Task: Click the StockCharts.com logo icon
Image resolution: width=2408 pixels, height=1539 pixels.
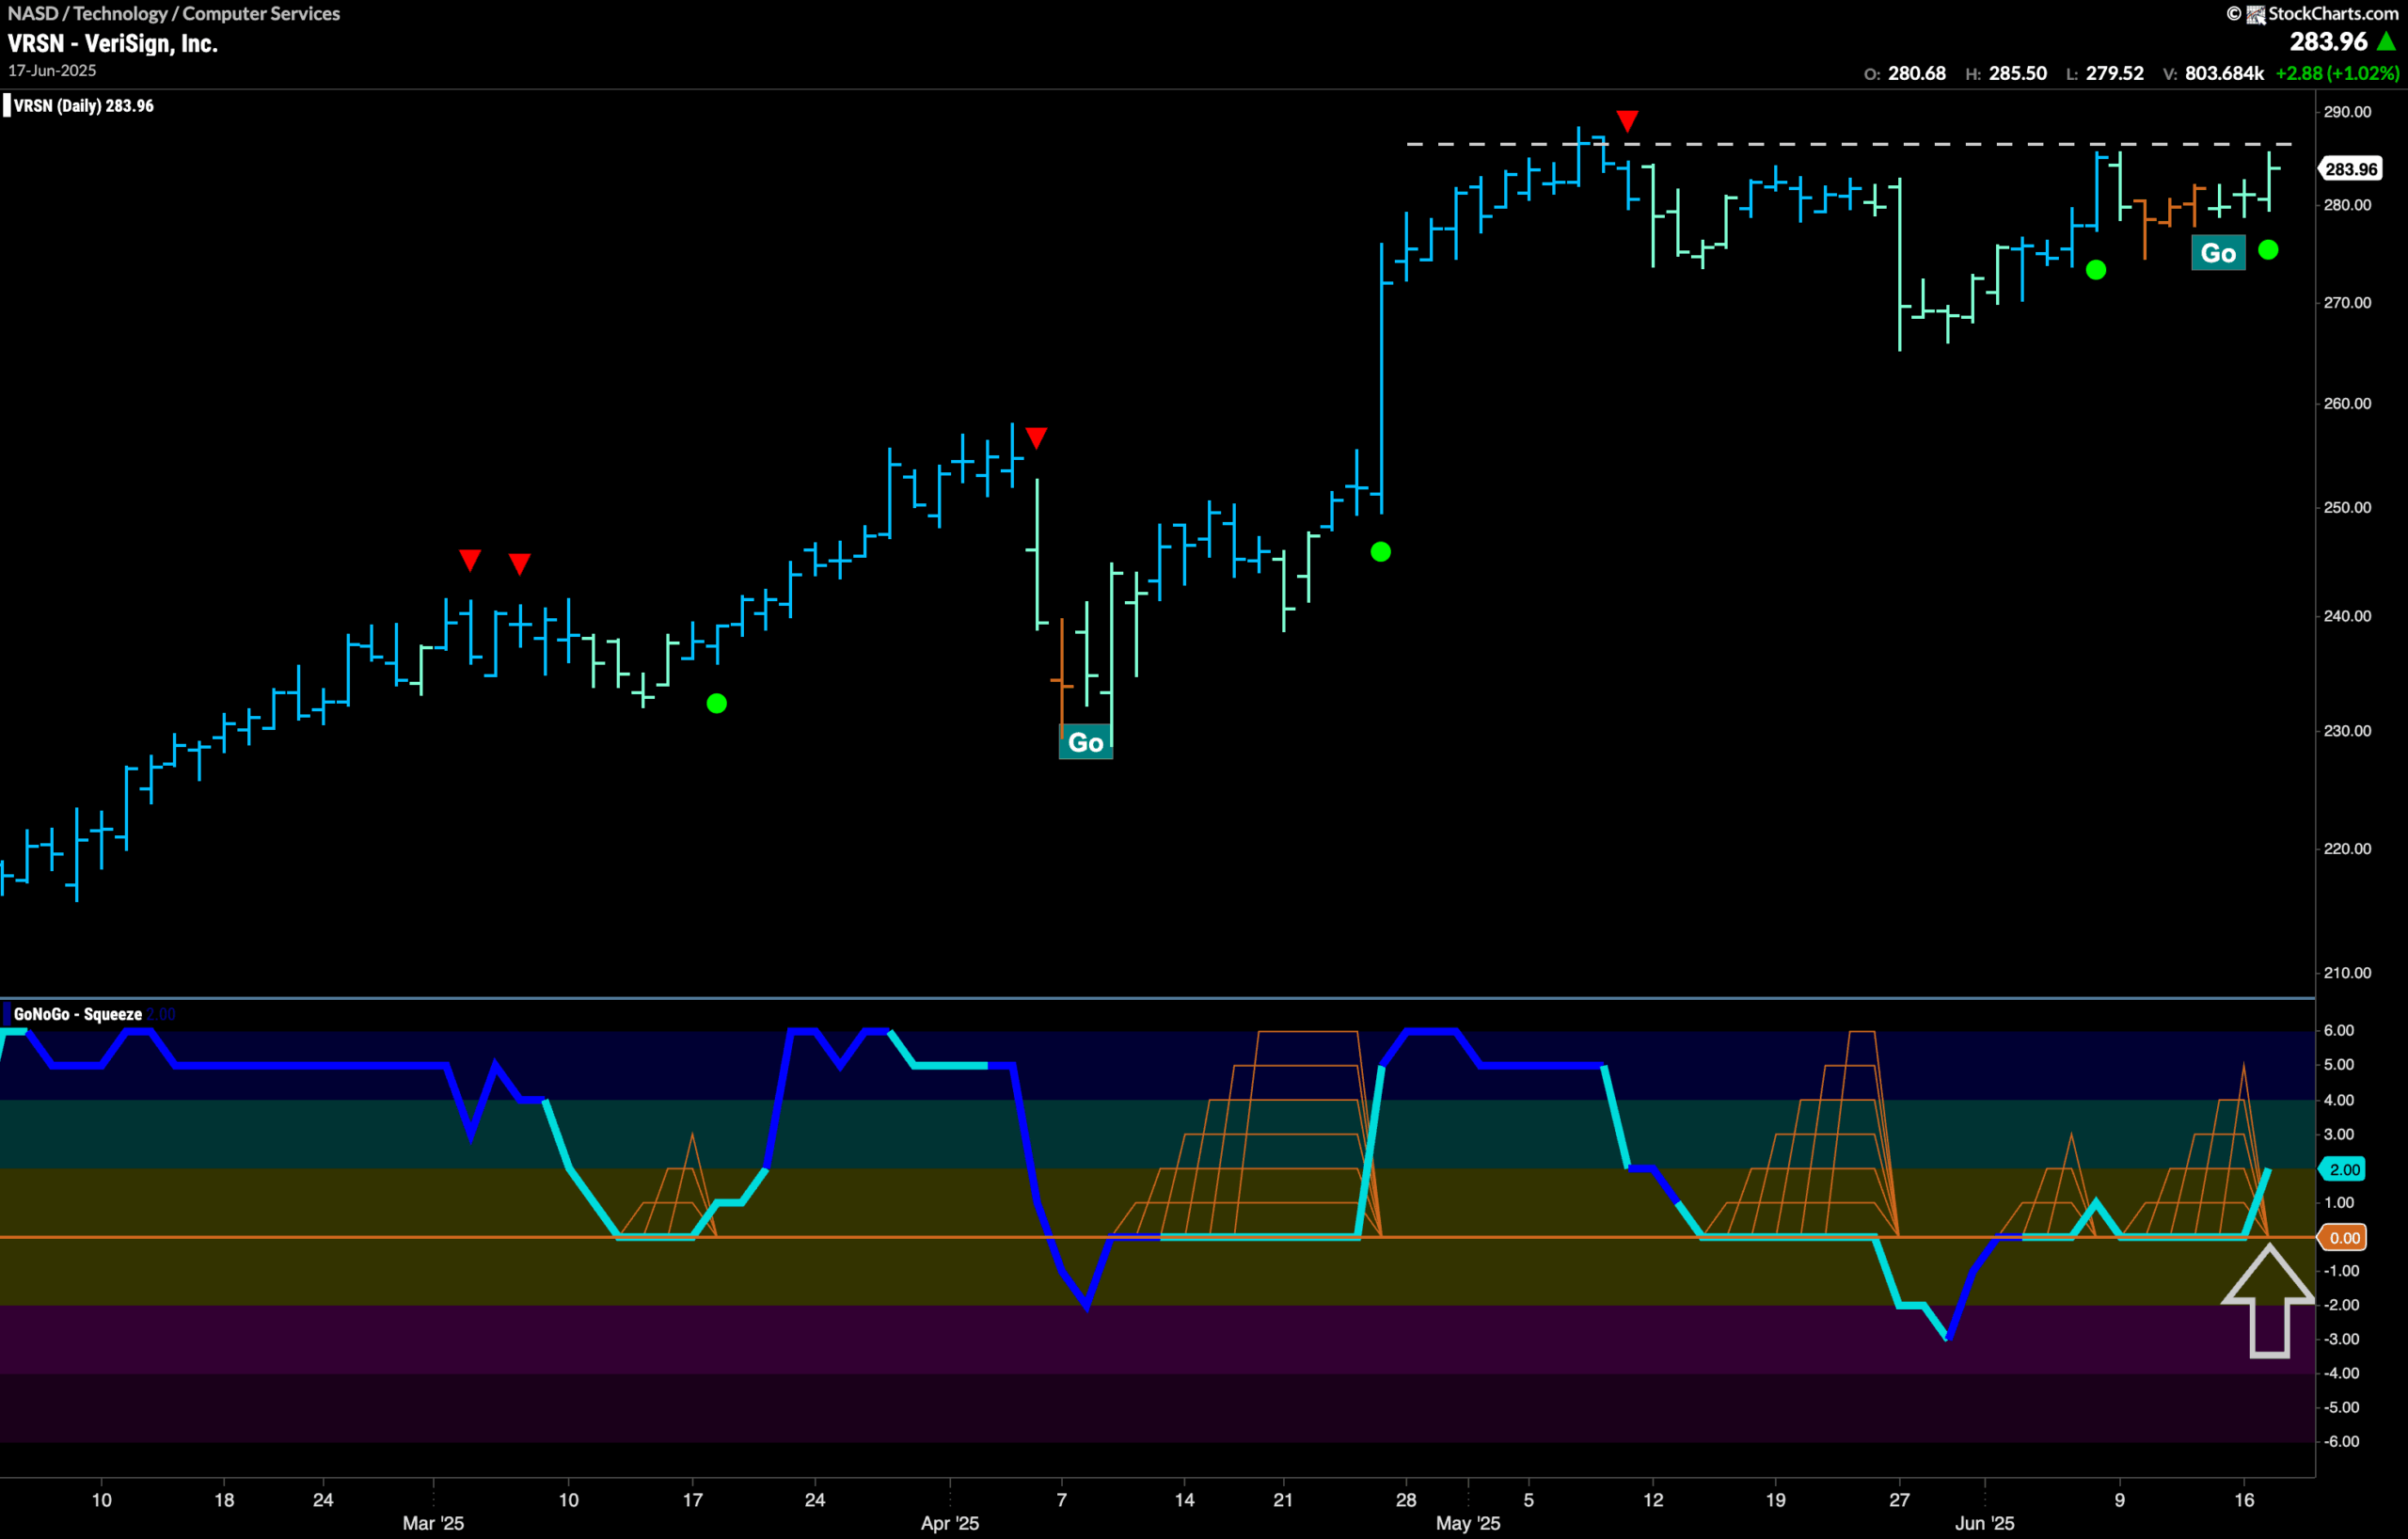Action: (x=2256, y=14)
